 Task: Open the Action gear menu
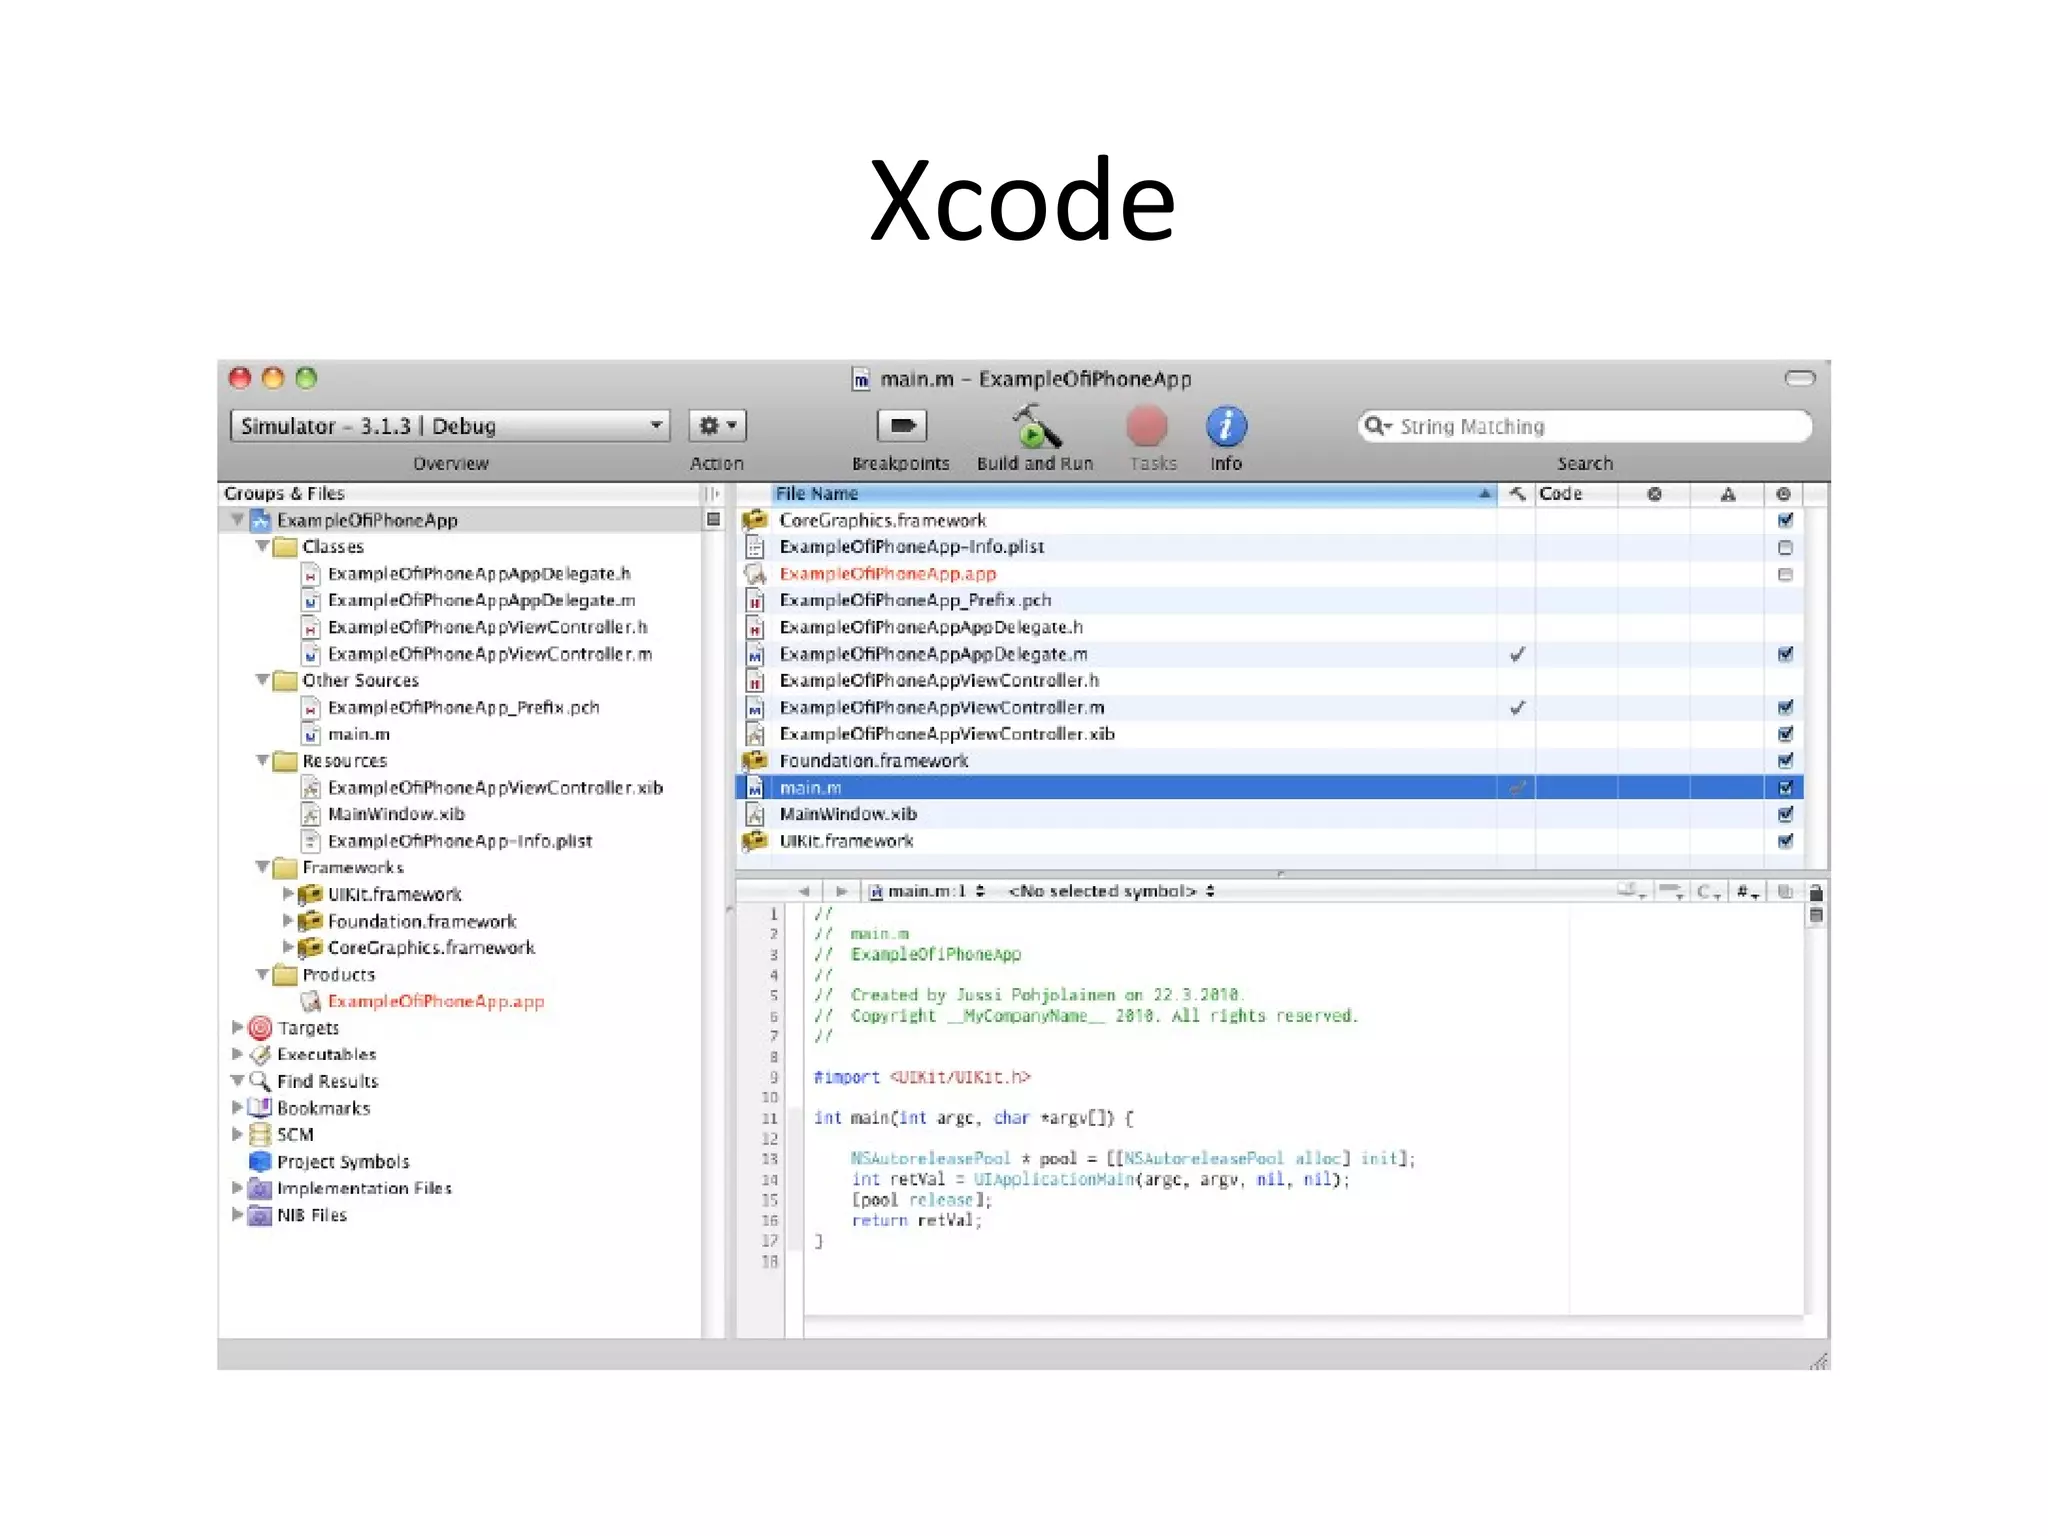(x=717, y=426)
